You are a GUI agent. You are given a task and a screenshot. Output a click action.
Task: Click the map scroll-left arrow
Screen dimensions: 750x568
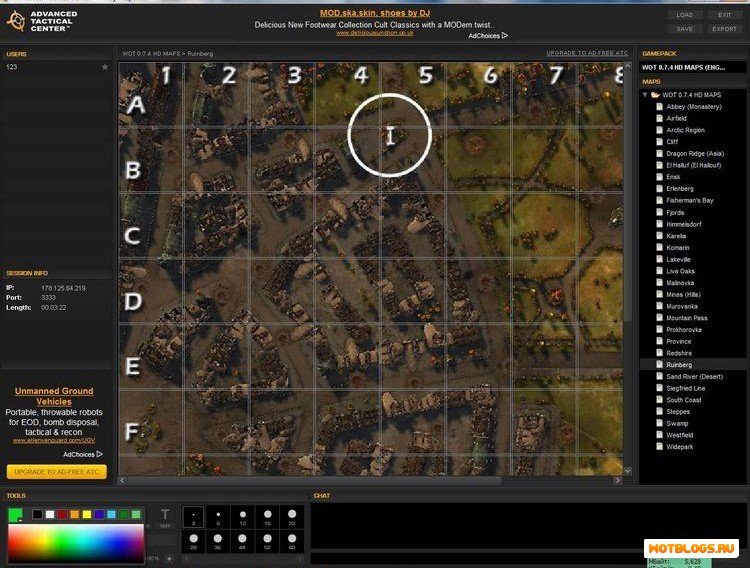pos(122,480)
